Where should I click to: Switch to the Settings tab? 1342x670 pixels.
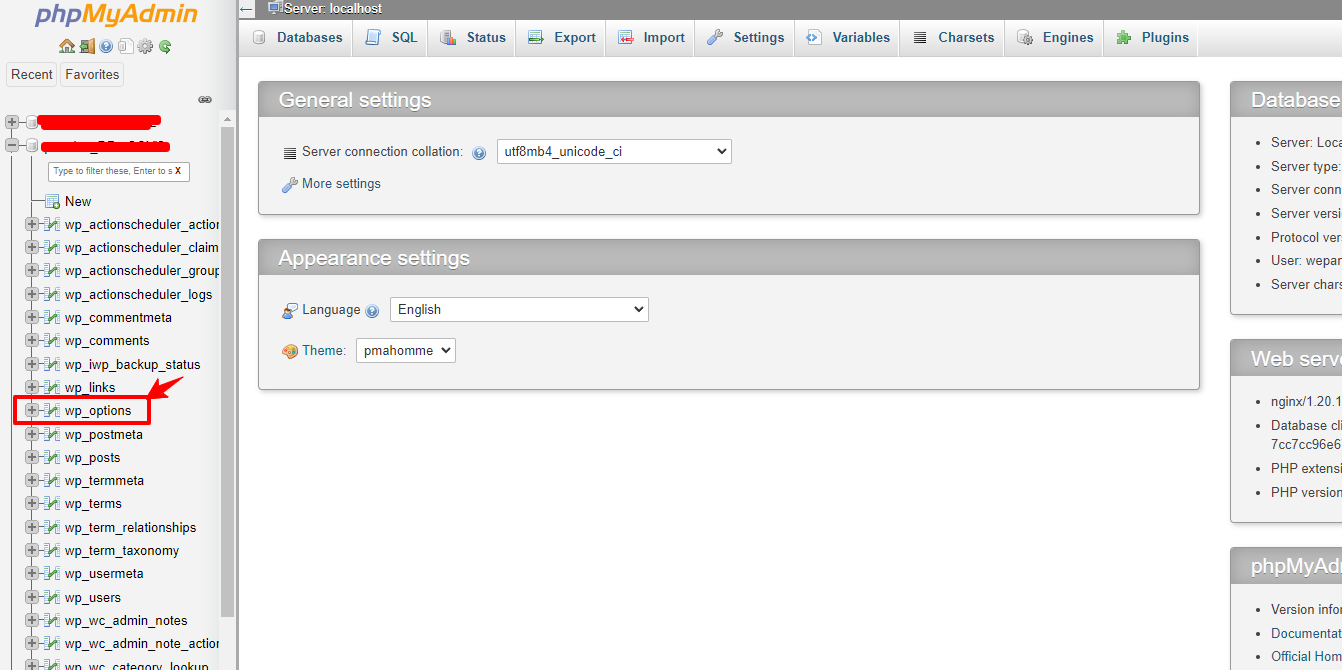pos(745,37)
